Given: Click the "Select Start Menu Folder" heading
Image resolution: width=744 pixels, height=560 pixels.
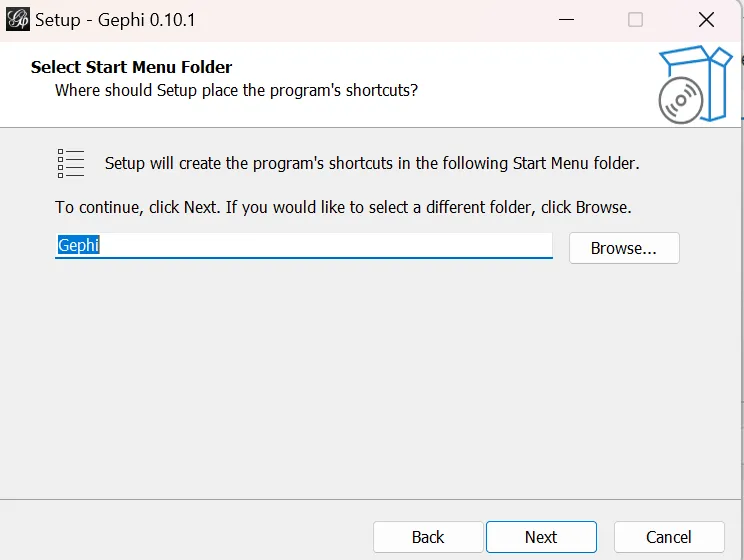Looking at the screenshot, I should click(x=131, y=67).
